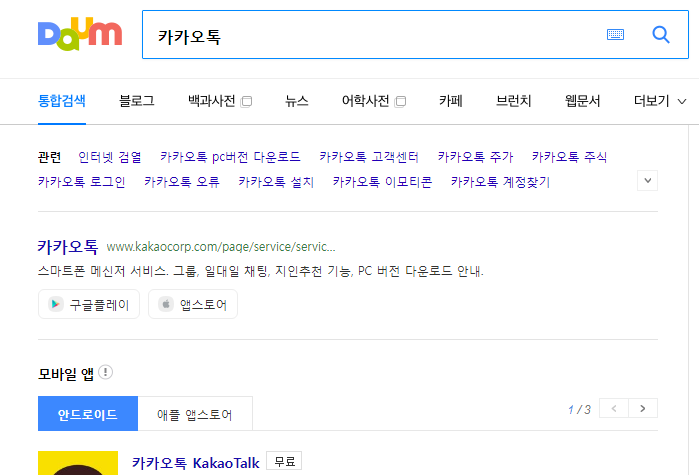699x475 pixels.
Task: Open the 카카오톡 KakaoTalk app link
Action: coord(196,463)
